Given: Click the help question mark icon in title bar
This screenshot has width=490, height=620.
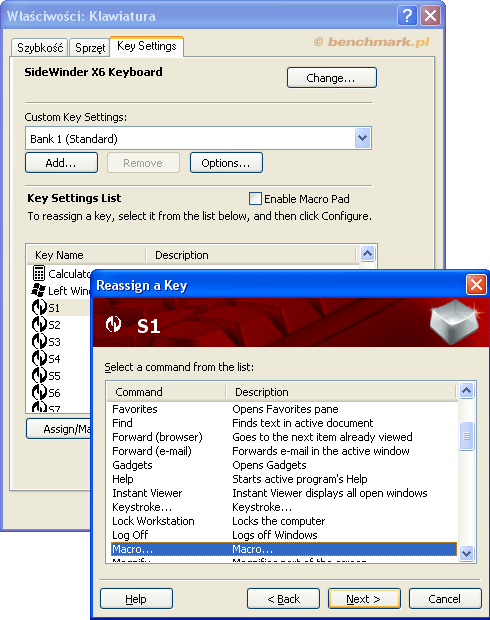Looking at the screenshot, I should (x=407, y=16).
